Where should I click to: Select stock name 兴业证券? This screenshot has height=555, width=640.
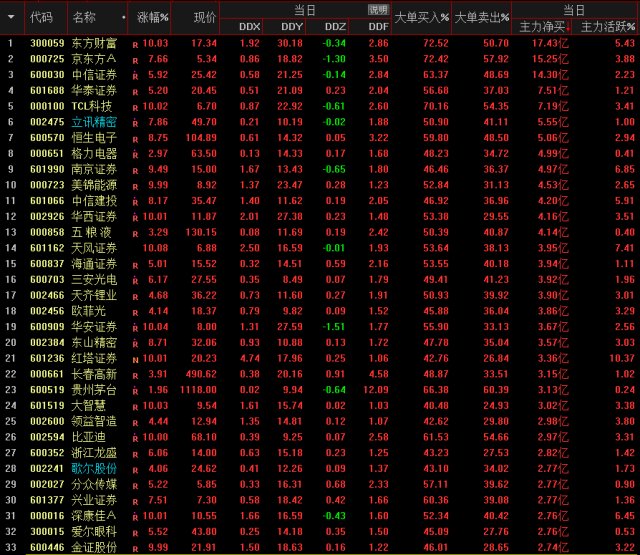[94, 500]
